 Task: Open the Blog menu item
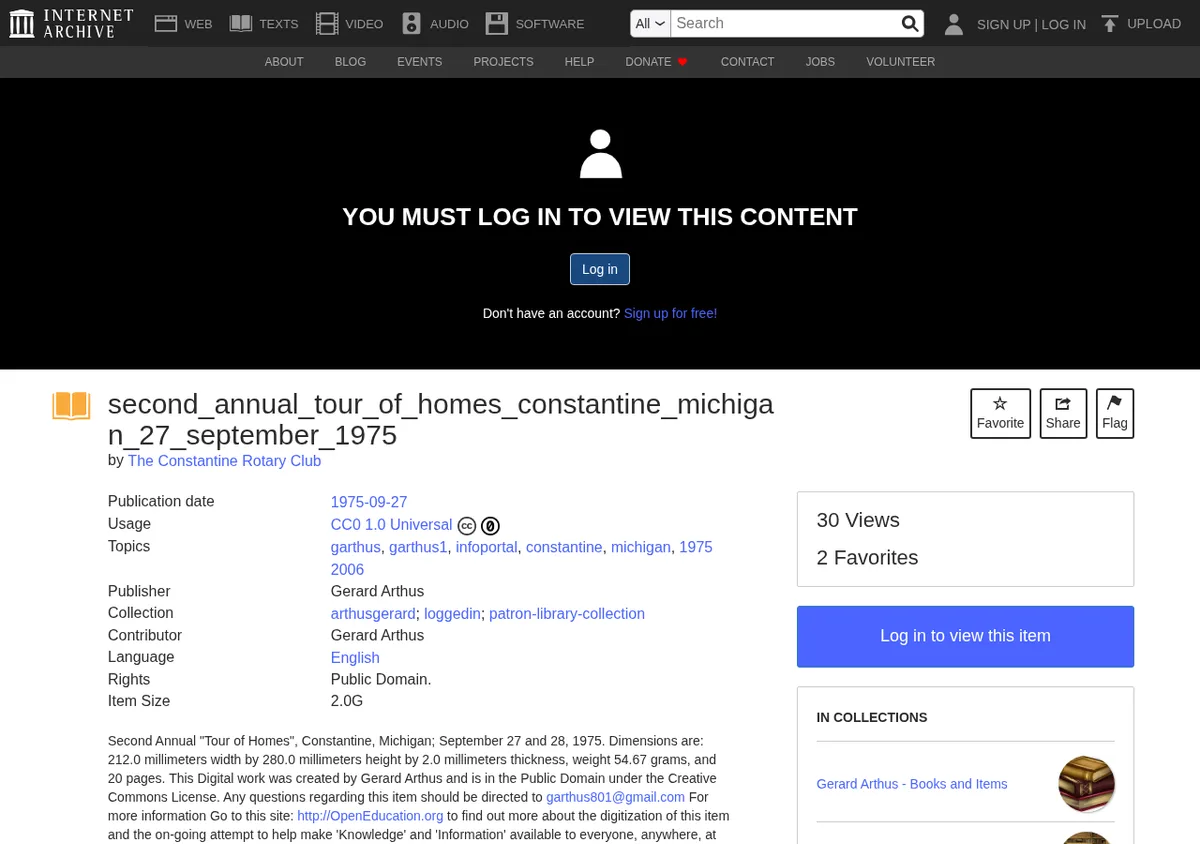coord(350,62)
